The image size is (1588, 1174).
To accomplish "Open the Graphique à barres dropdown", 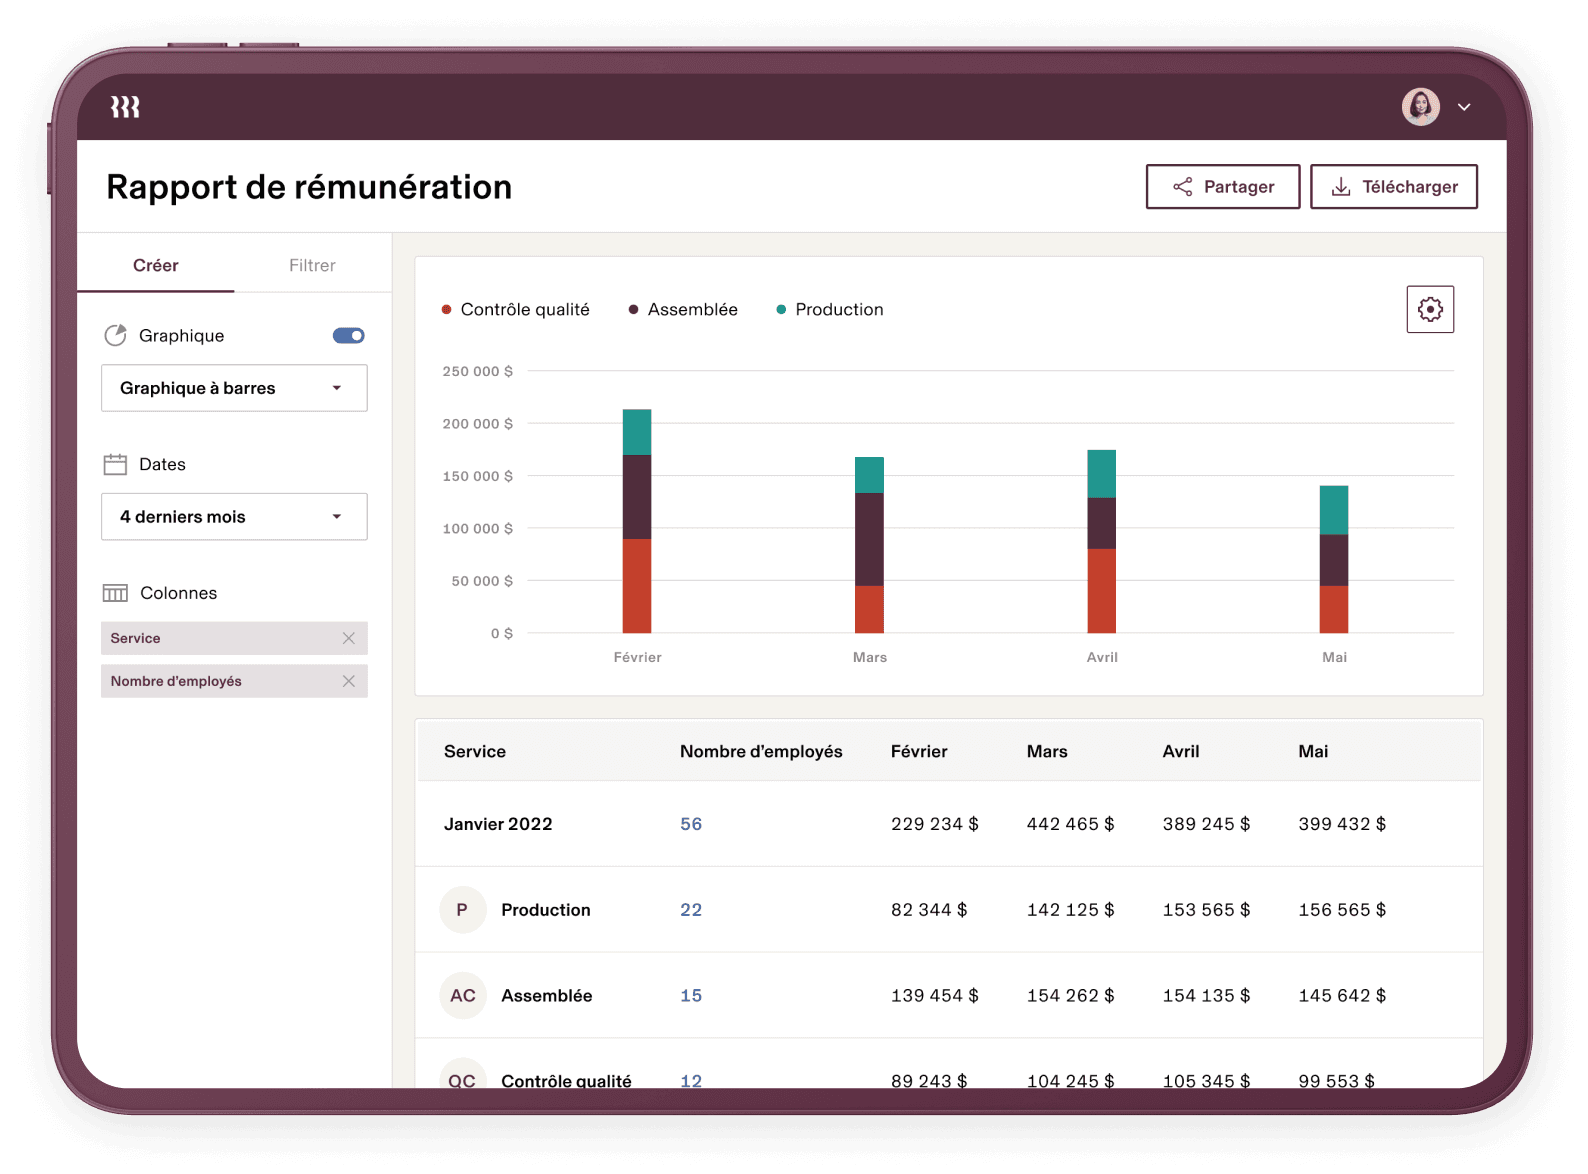I will (234, 388).
